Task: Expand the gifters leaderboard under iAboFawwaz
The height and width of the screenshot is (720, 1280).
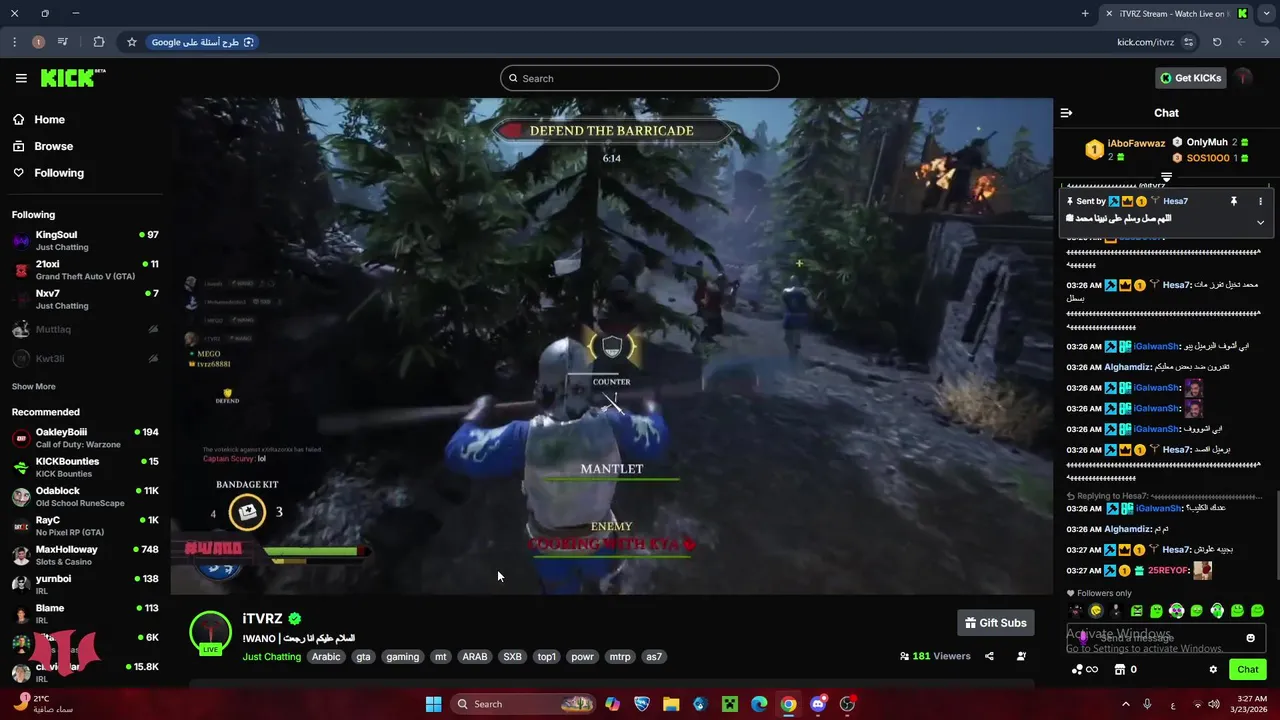Action: pos(1166,177)
